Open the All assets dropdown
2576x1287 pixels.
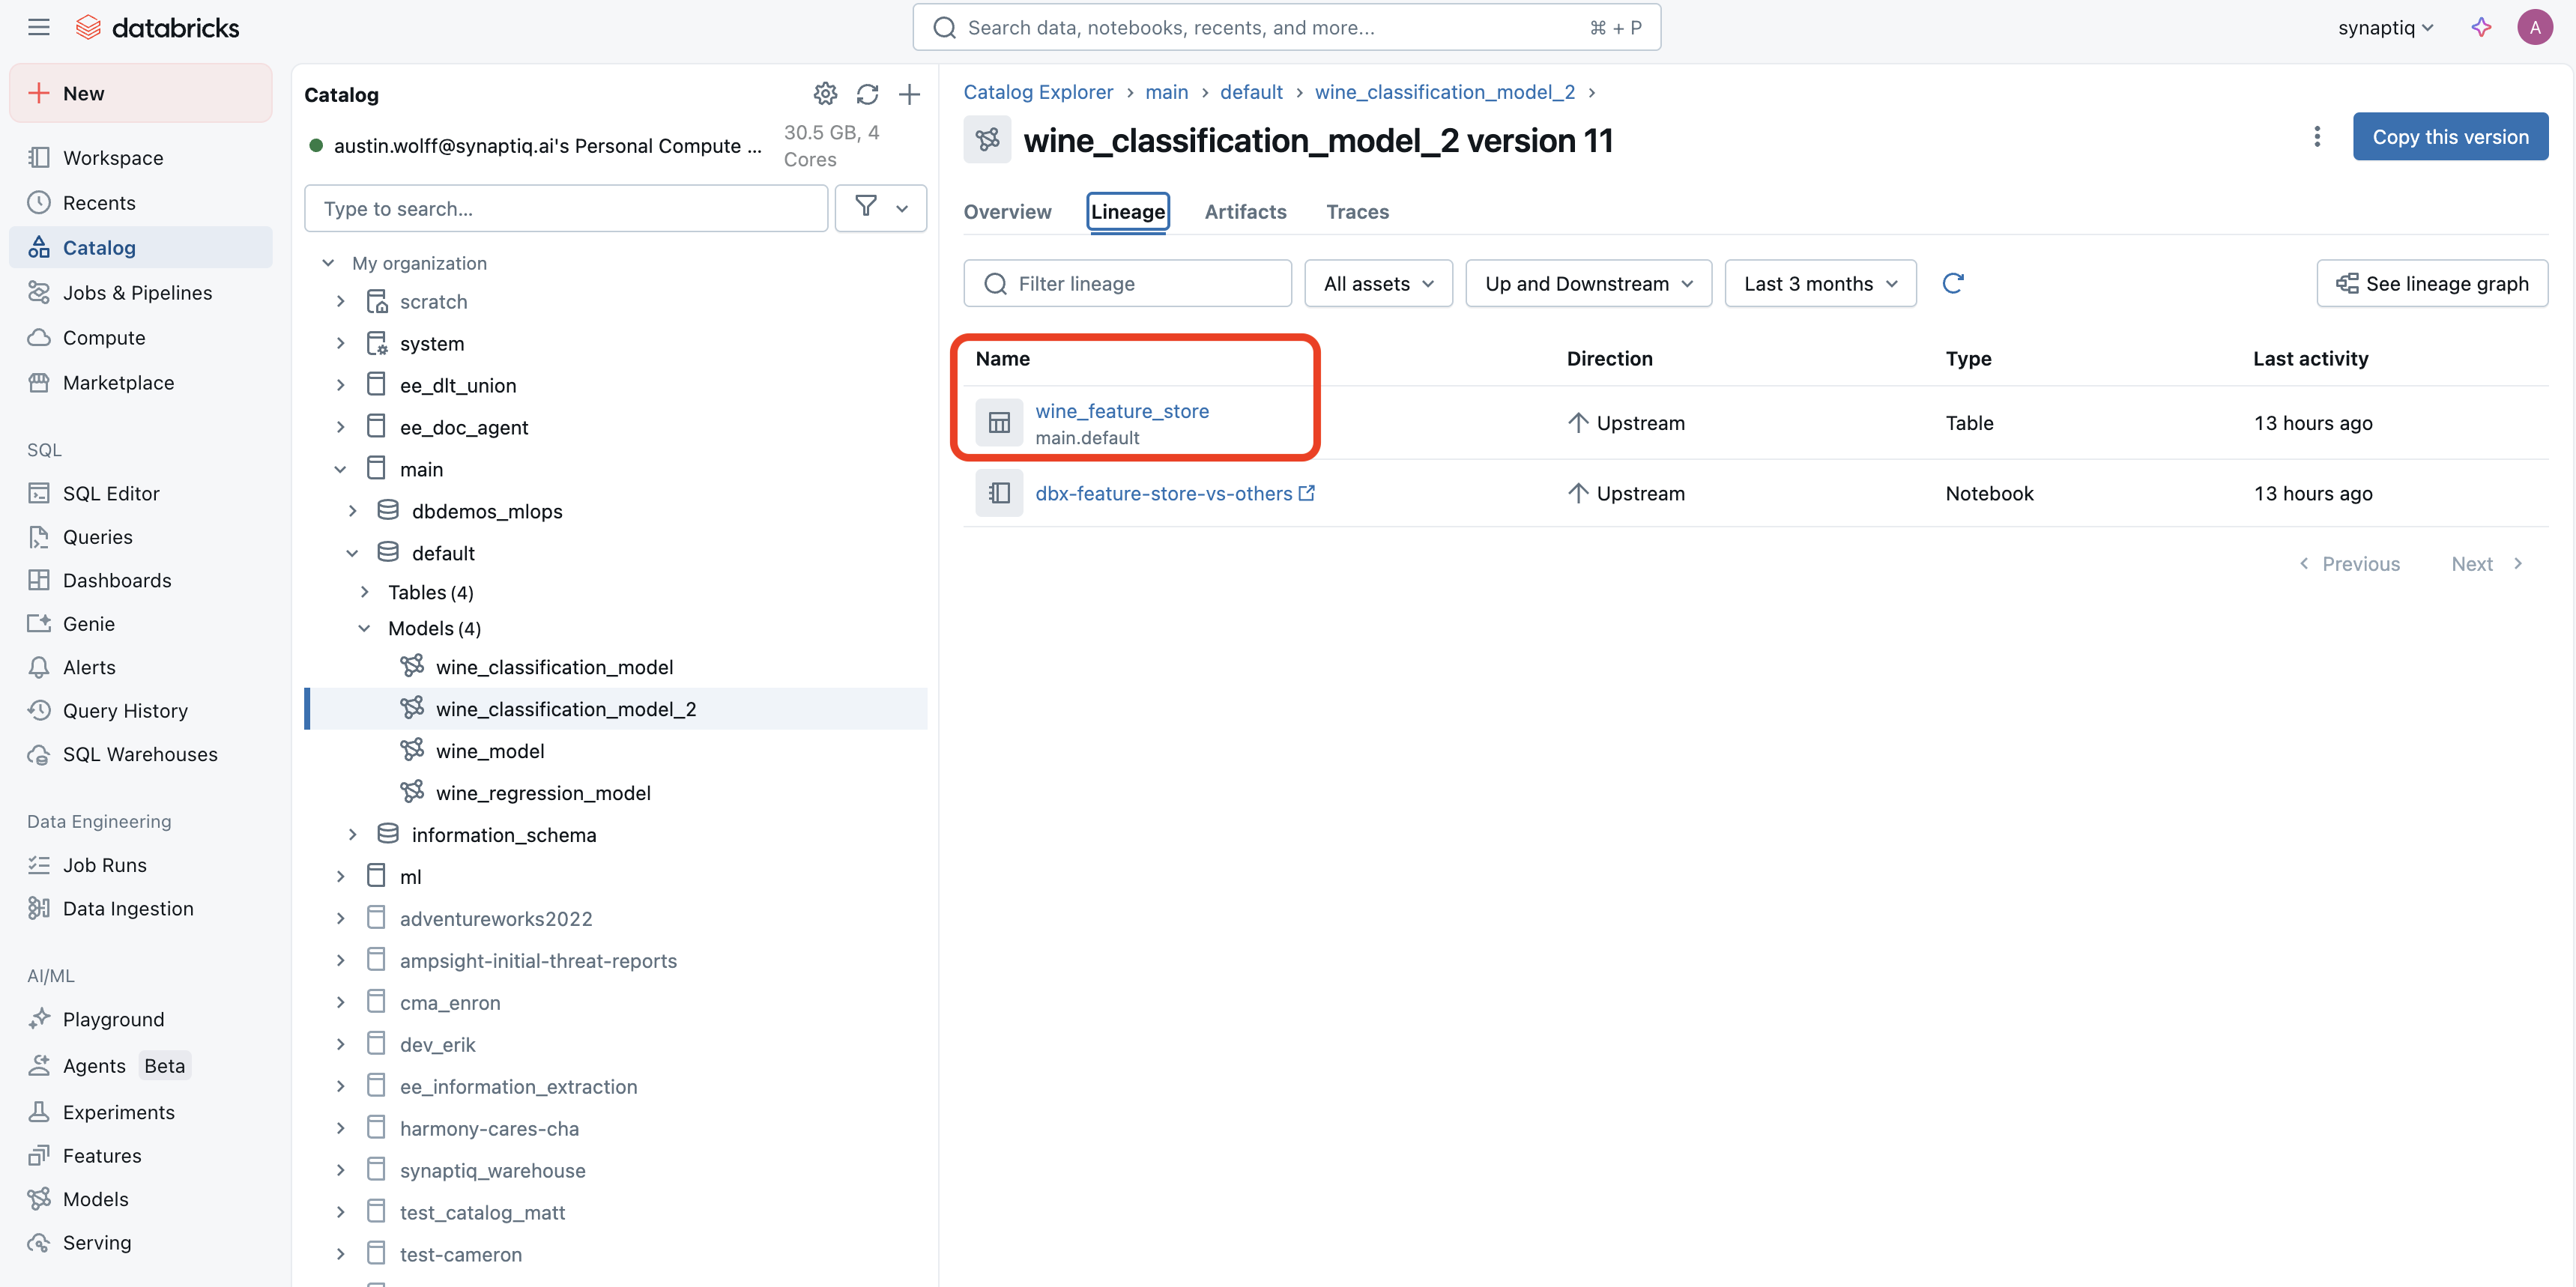click(x=1378, y=283)
